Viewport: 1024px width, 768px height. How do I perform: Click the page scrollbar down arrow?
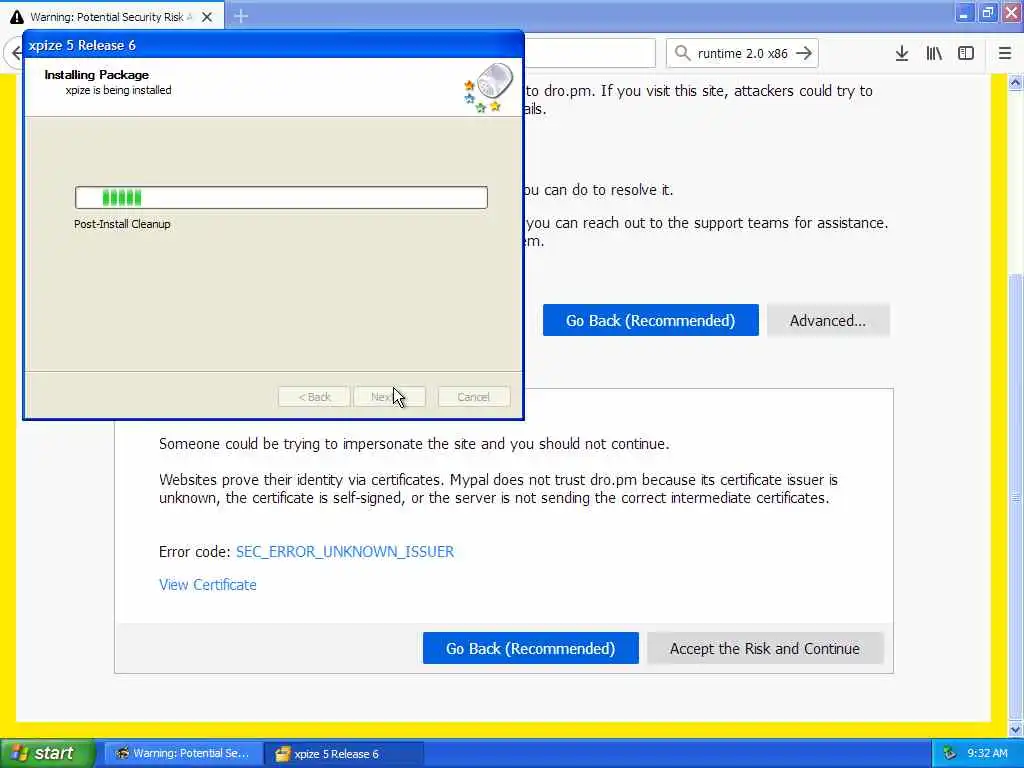[x=1015, y=729]
